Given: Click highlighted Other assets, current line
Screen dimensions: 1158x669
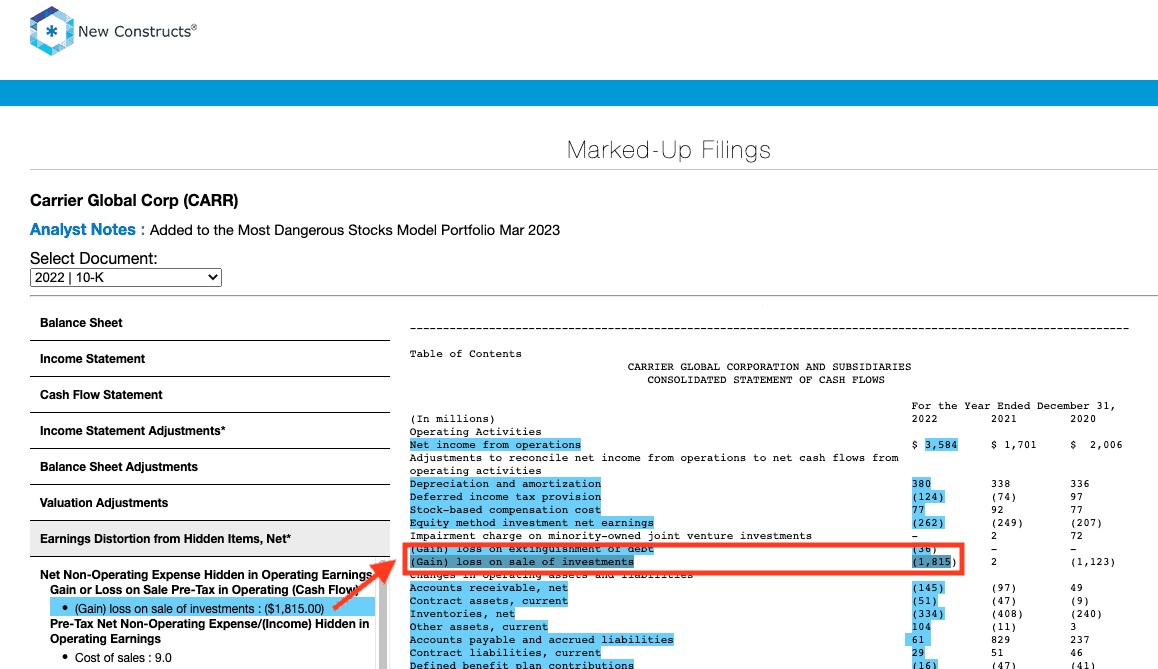Looking at the screenshot, I should click(x=479, y=627).
